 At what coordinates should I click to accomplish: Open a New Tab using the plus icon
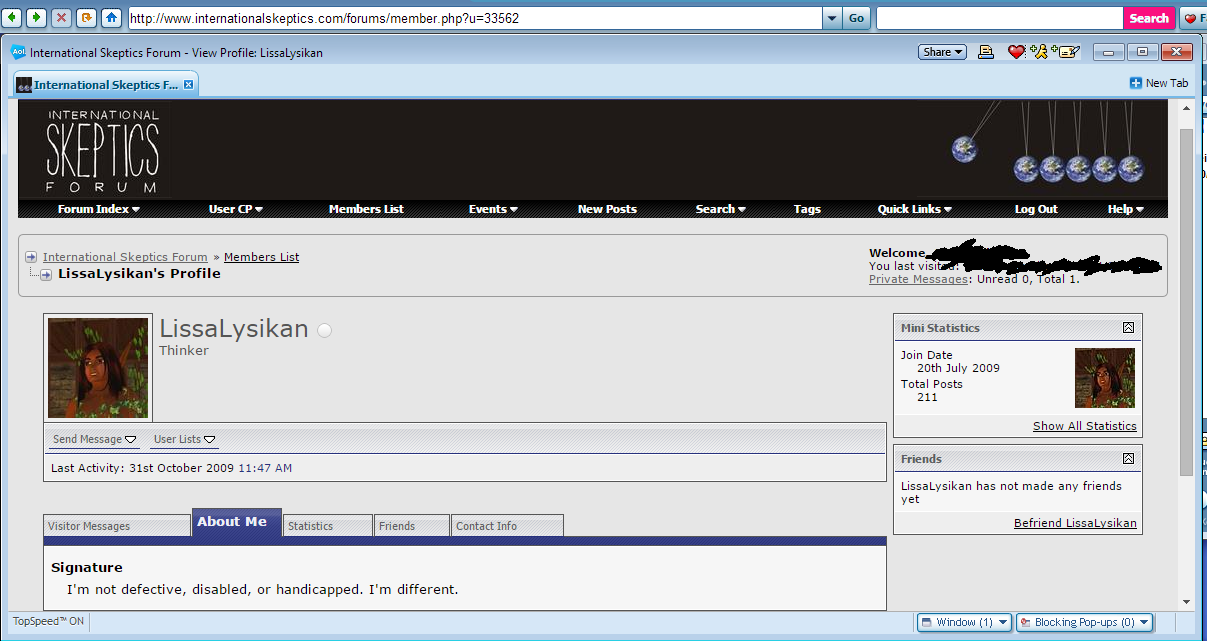click(1135, 84)
